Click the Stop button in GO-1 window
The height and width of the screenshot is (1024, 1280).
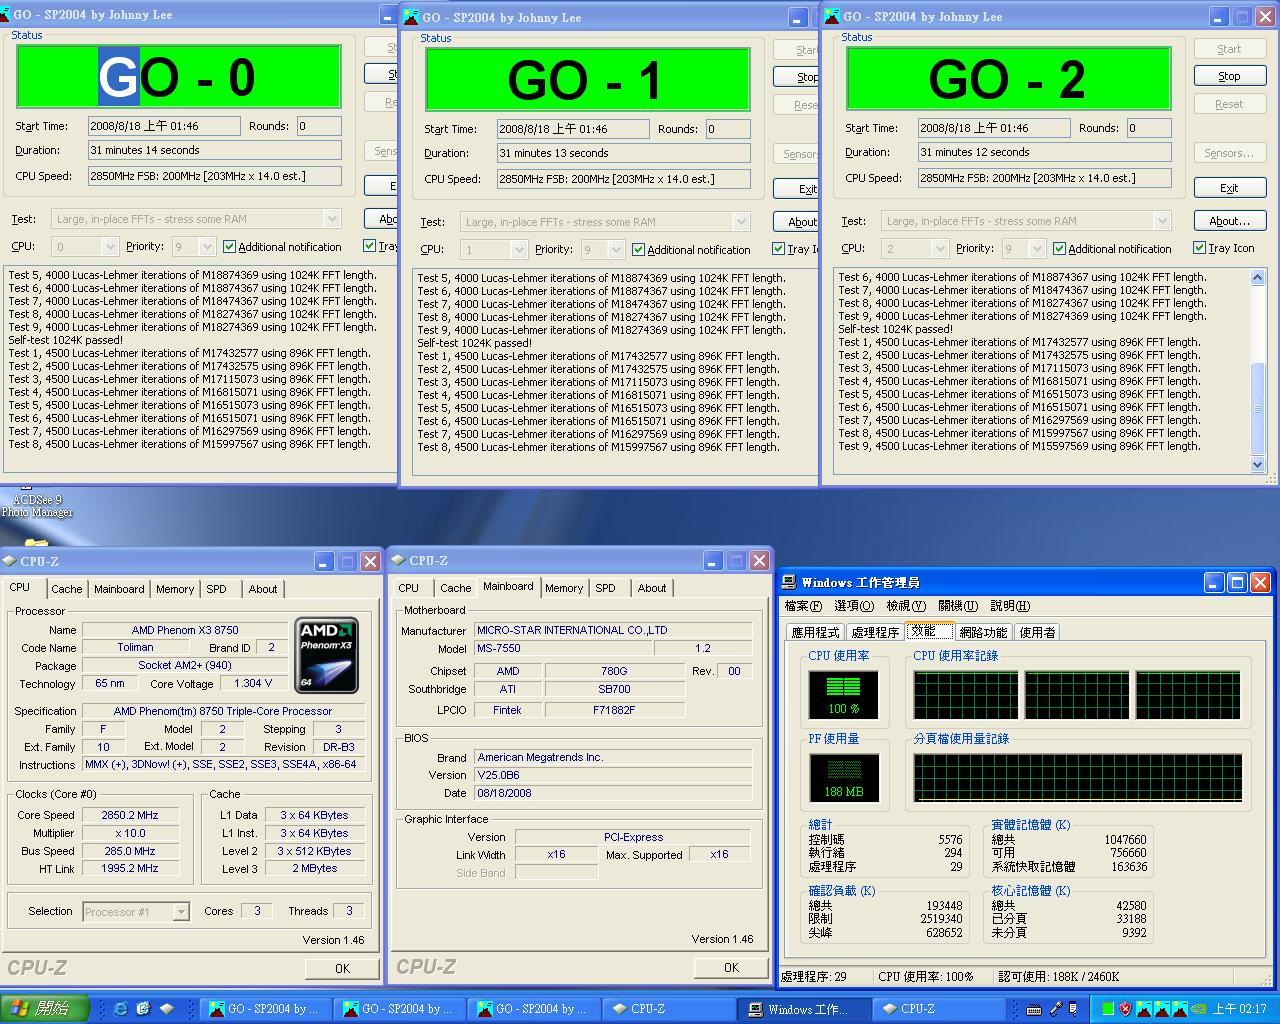tap(796, 77)
